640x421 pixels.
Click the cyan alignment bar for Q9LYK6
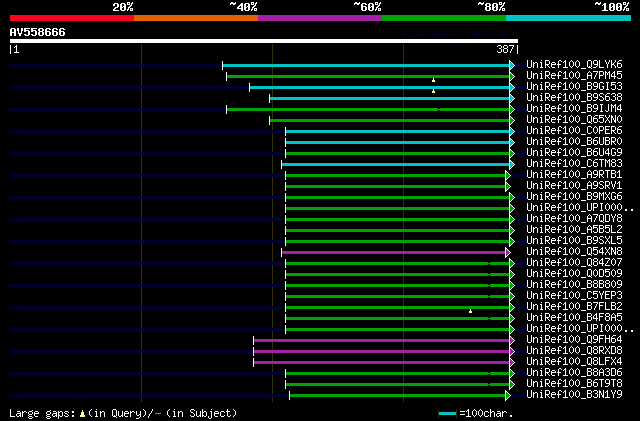point(366,65)
